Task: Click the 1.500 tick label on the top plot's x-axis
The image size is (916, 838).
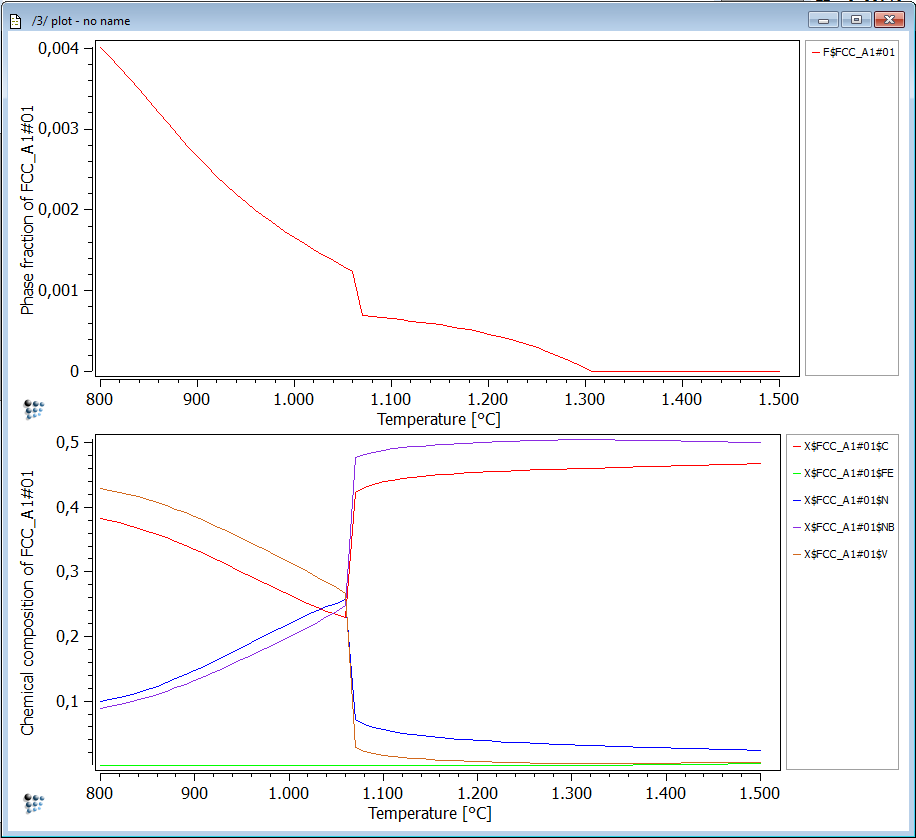Action: pyautogui.click(x=778, y=397)
